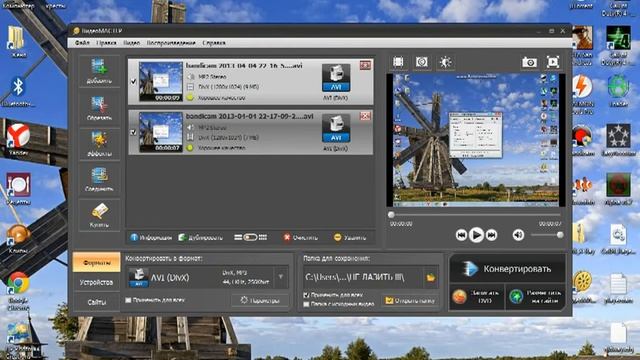Switch preview to fullscreen icon
Screen dimensions: 640x360
[x=553, y=62]
